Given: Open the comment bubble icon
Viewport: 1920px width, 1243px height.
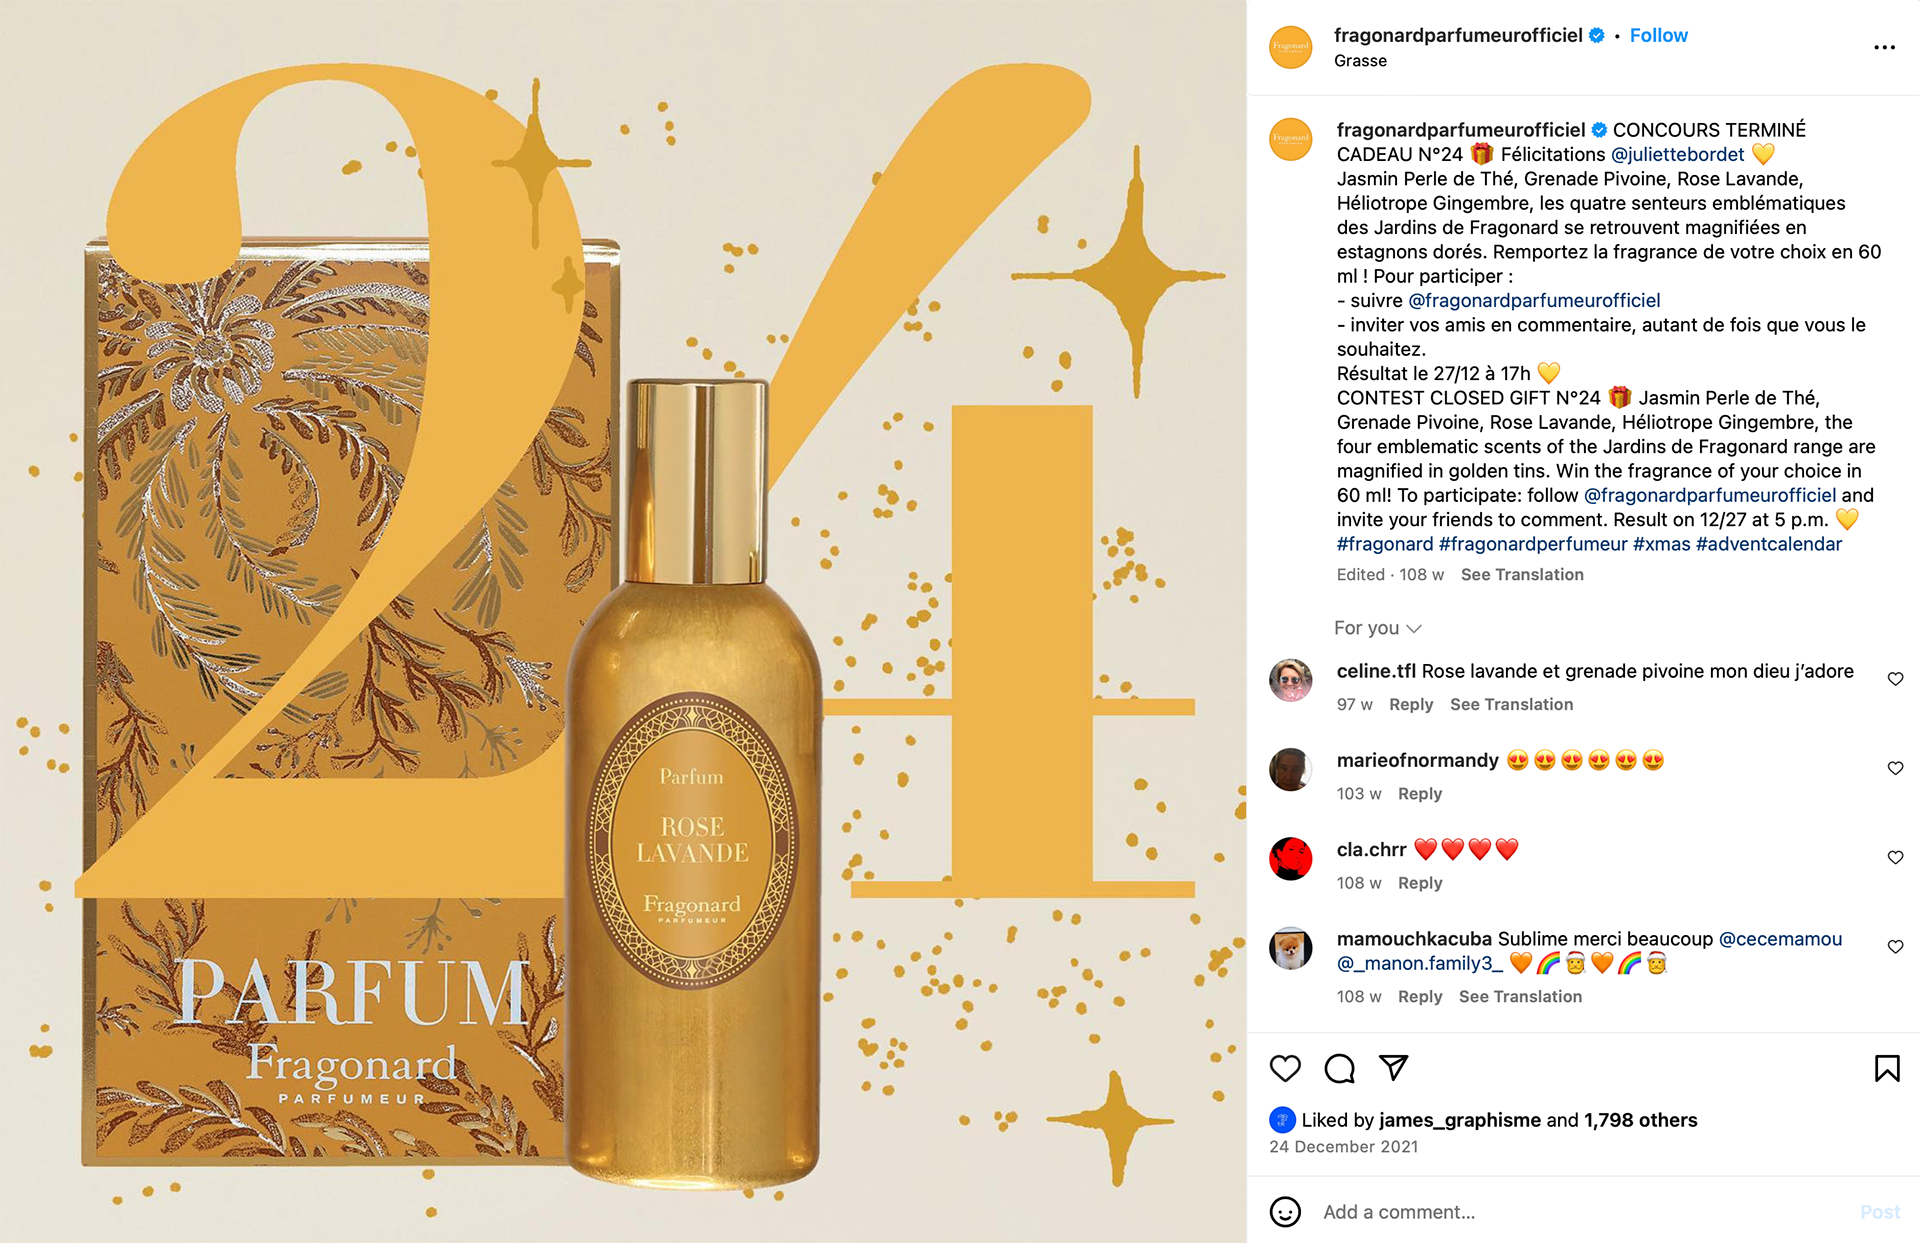Looking at the screenshot, I should pyautogui.click(x=1339, y=1068).
